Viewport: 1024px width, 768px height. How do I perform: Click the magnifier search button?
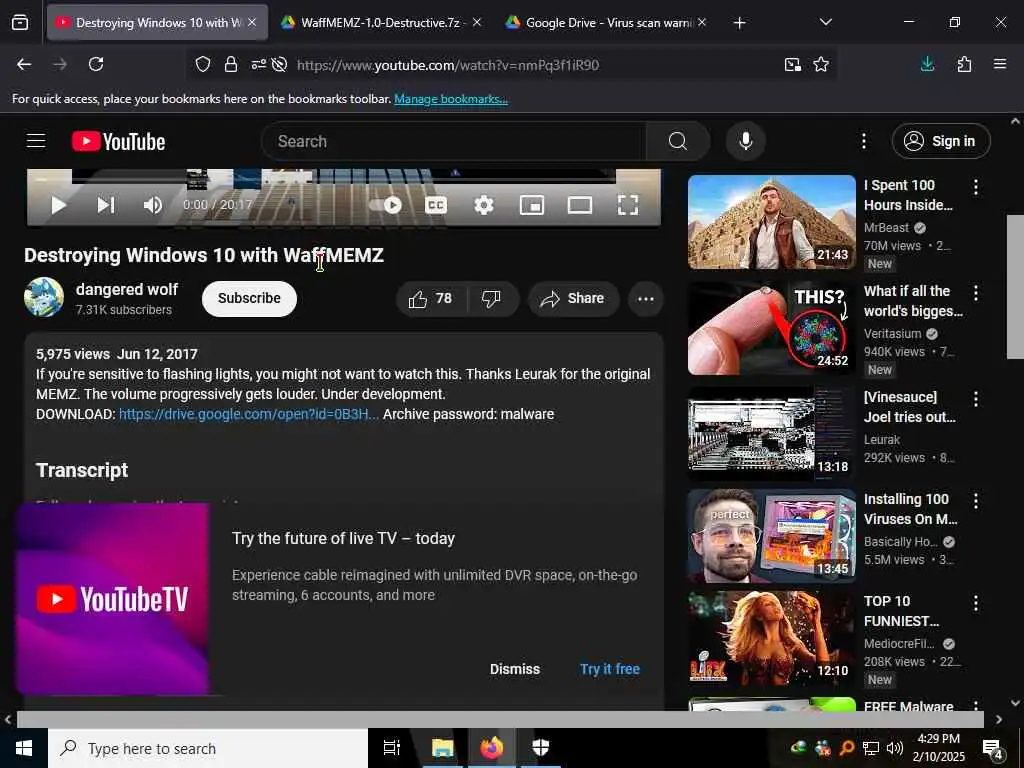[678, 141]
